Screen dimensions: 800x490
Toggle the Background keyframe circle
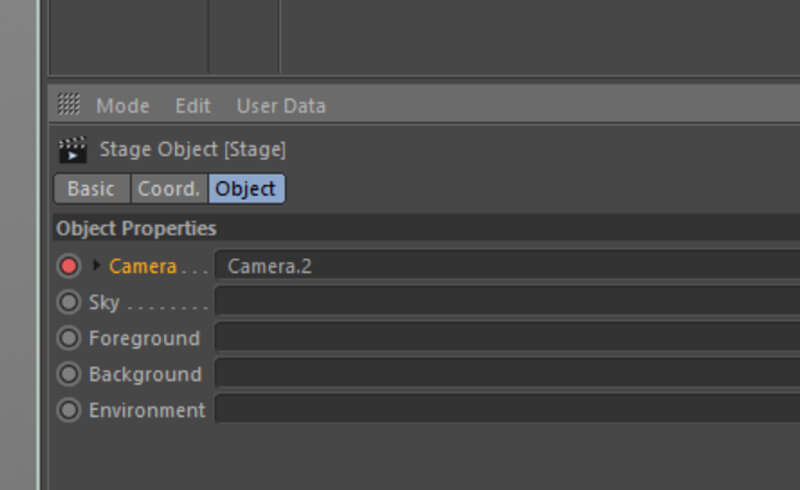tap(69, 374)
